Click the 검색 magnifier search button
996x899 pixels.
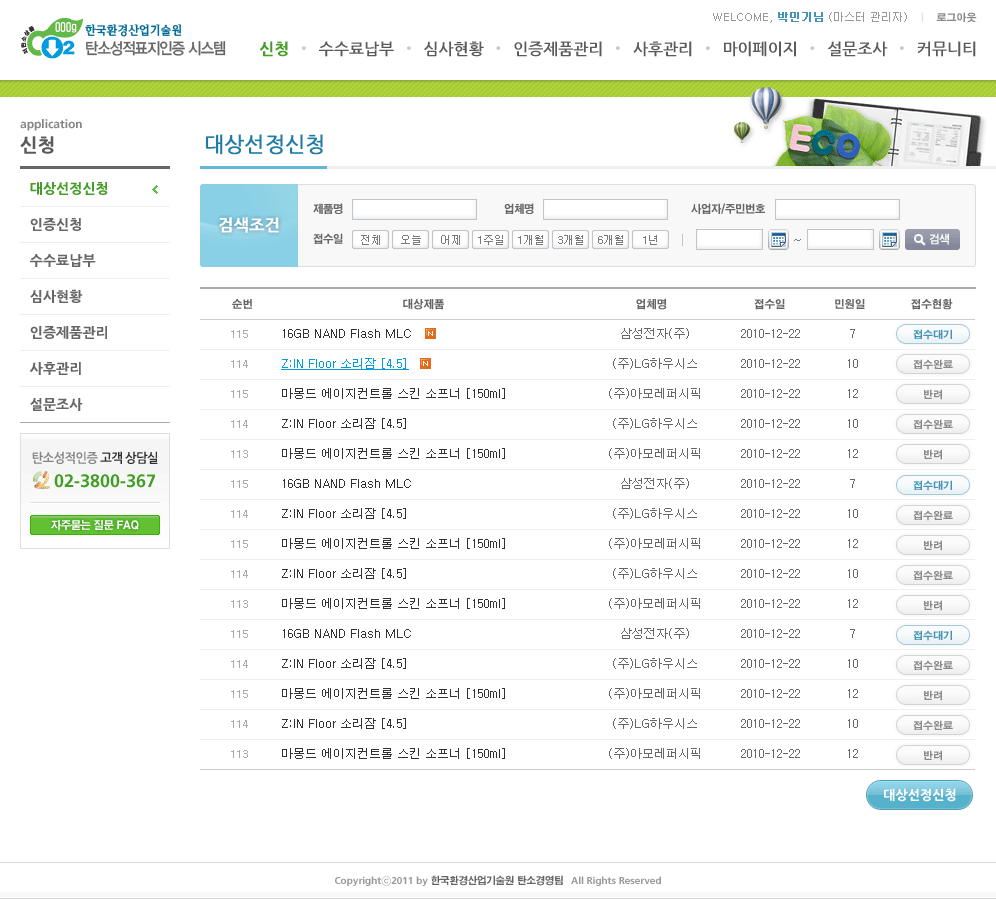click(x=932, y=240)
